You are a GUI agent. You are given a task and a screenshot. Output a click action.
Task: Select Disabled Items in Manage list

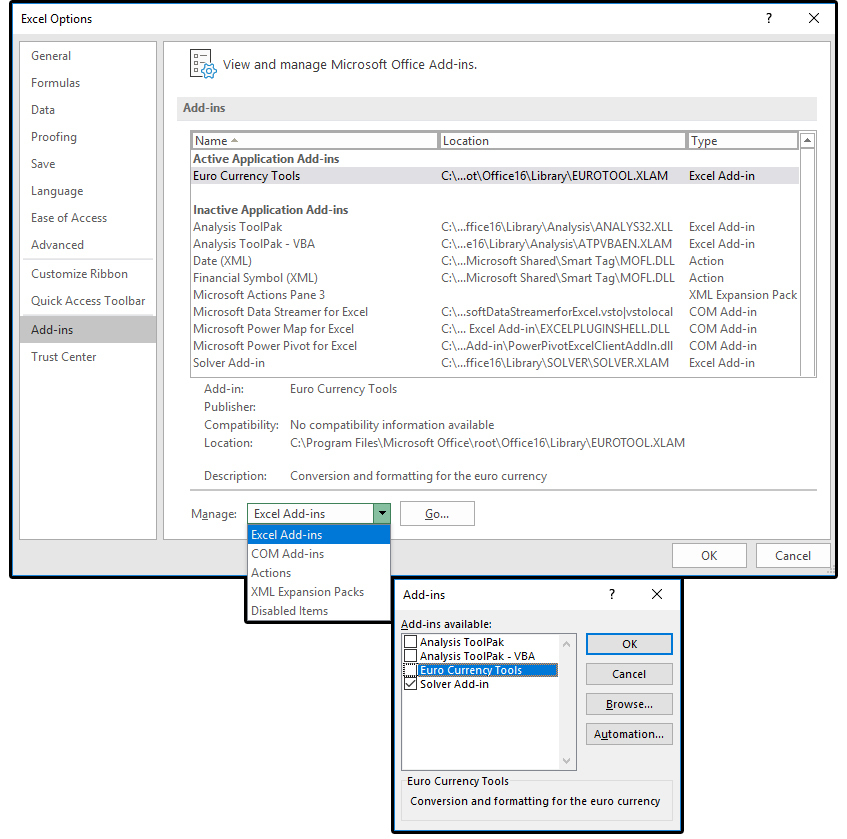click(x=290, y=611)
